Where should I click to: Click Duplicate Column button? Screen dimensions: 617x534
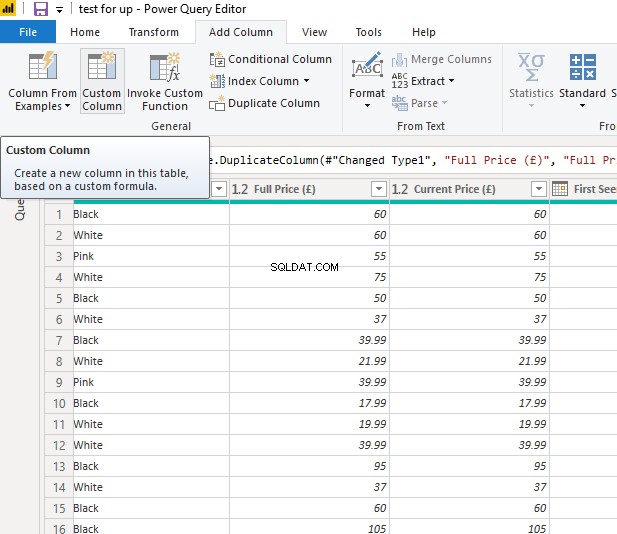264,103
